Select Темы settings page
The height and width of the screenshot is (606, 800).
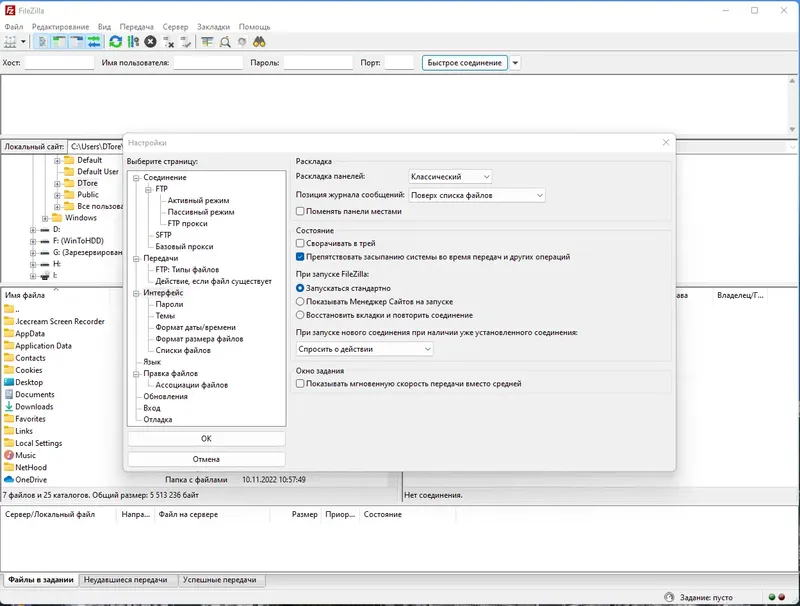coord(165,316)
